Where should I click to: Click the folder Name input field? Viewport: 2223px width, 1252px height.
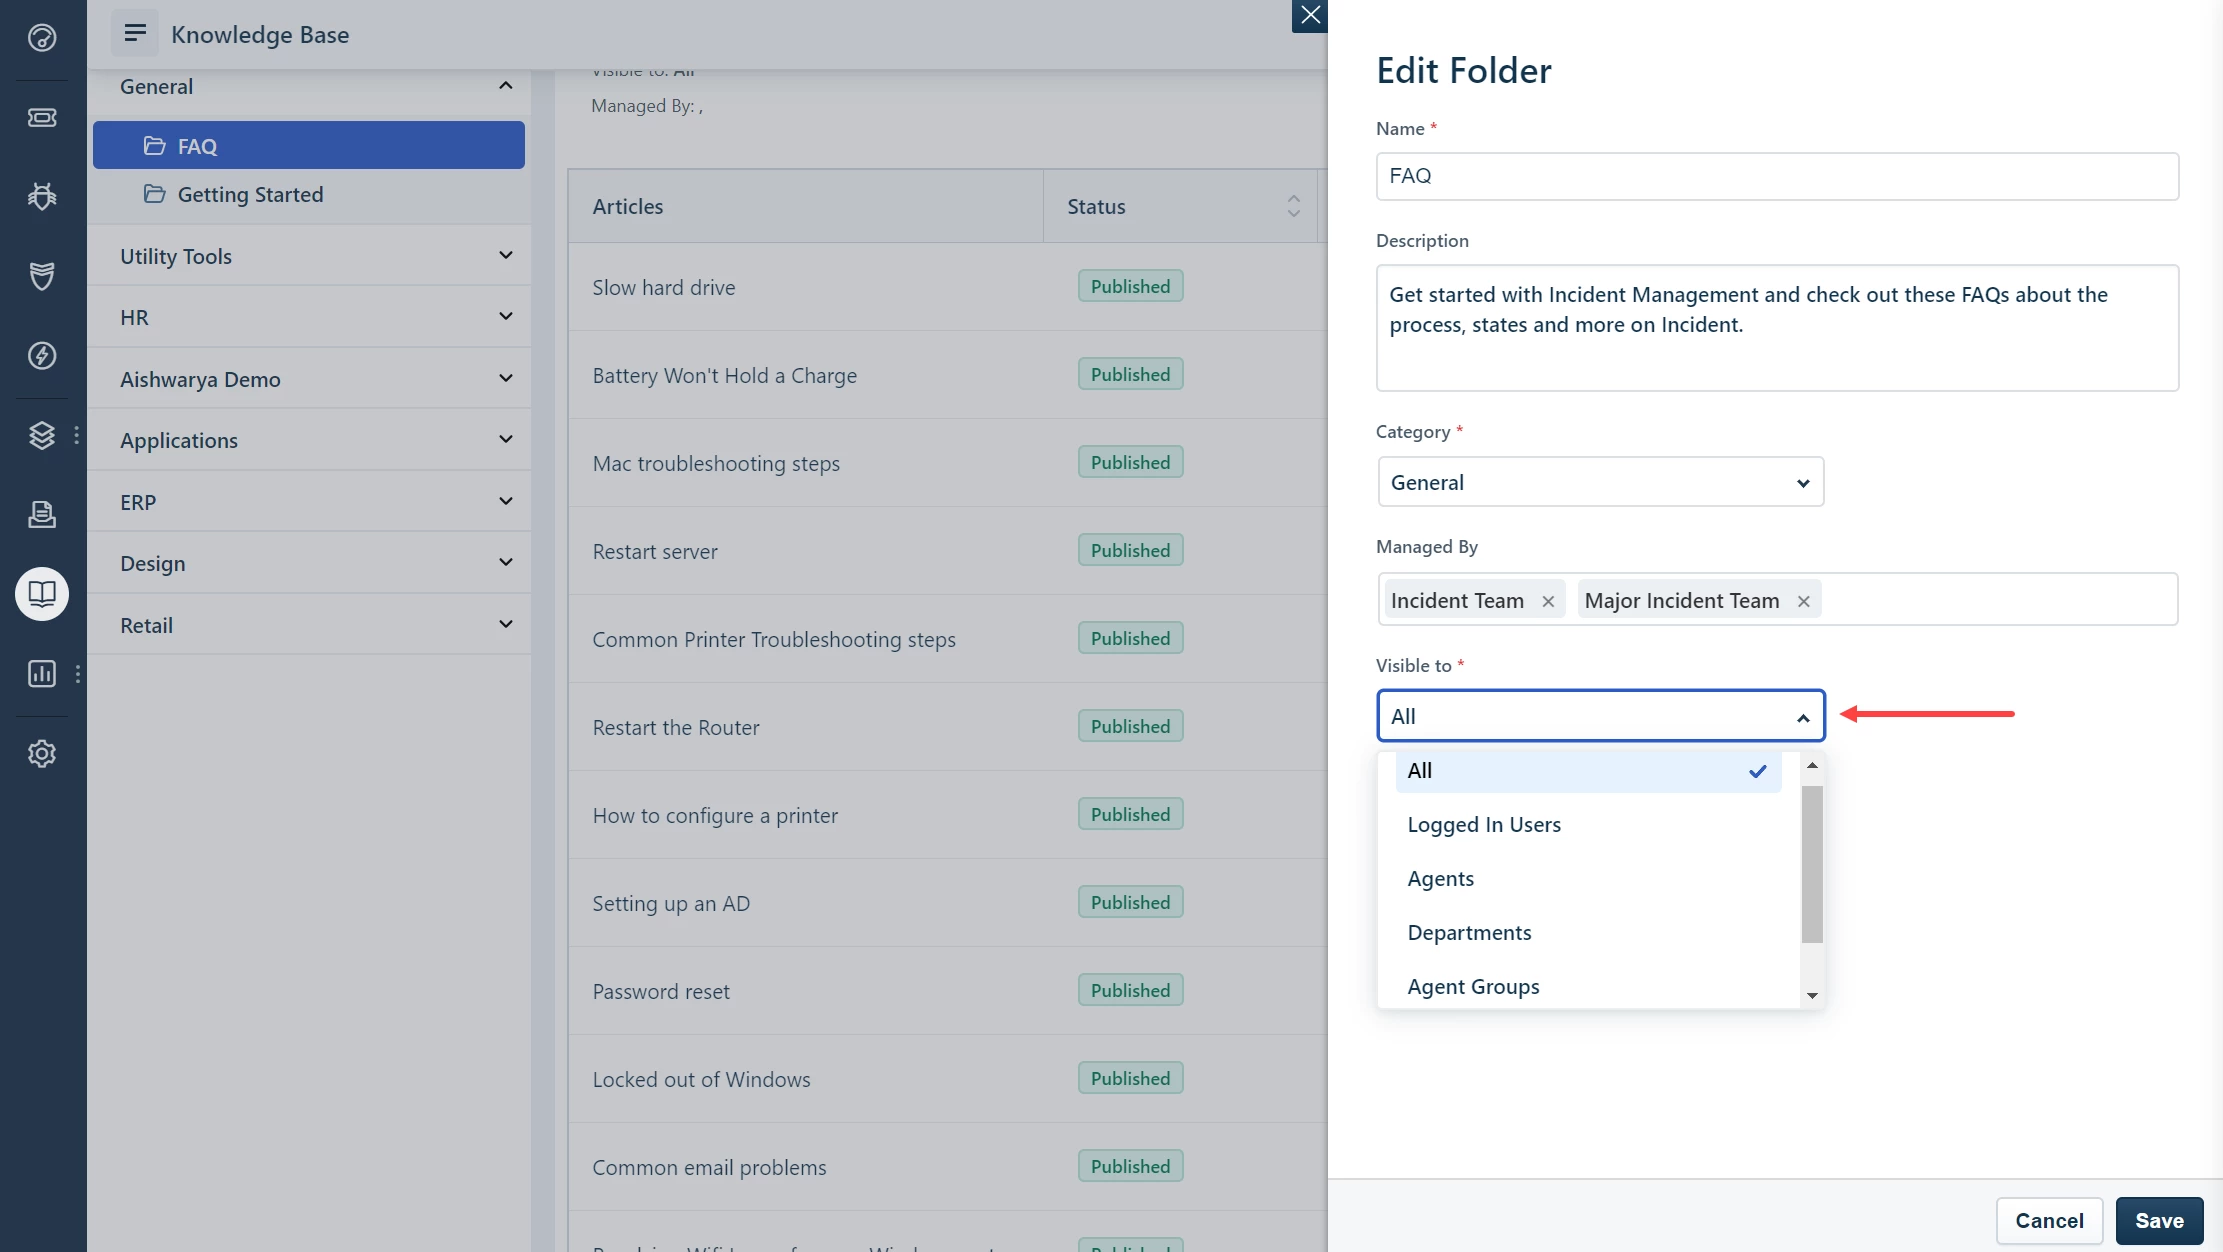pos(1777,176)
